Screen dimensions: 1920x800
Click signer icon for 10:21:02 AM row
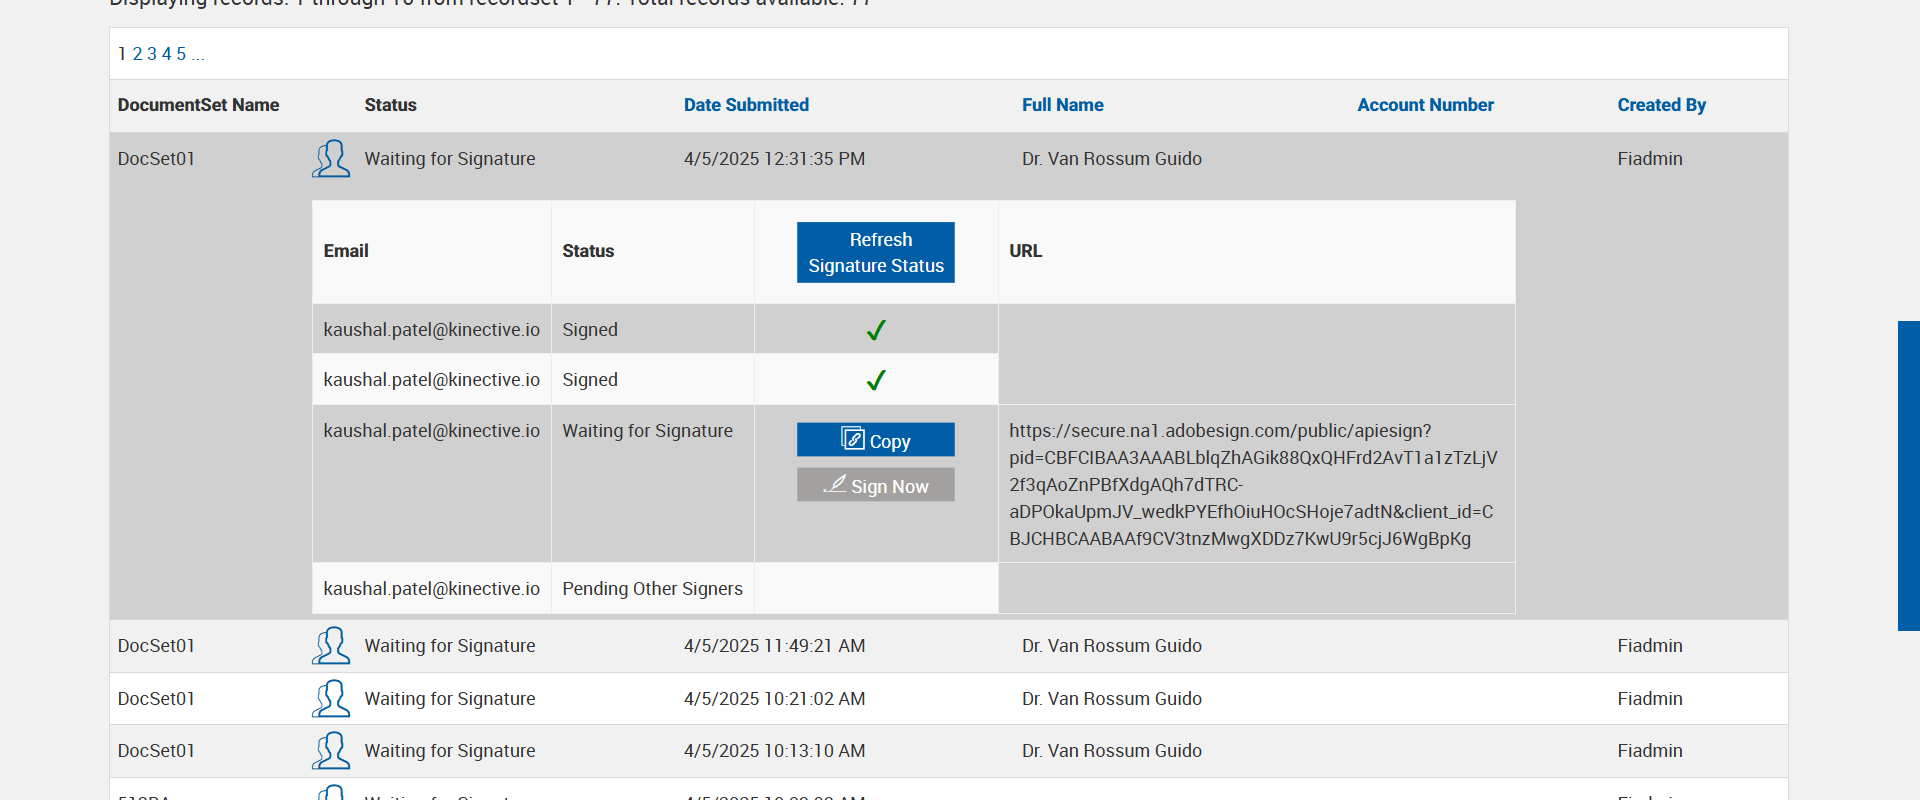coord(331,699)
